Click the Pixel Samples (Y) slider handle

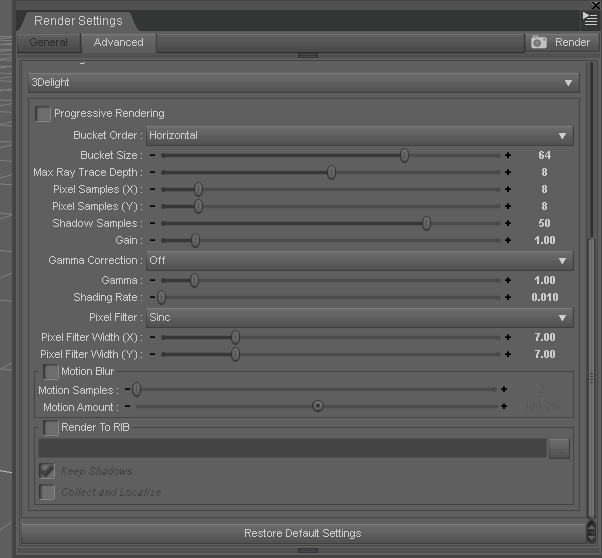tap(198, 206)
